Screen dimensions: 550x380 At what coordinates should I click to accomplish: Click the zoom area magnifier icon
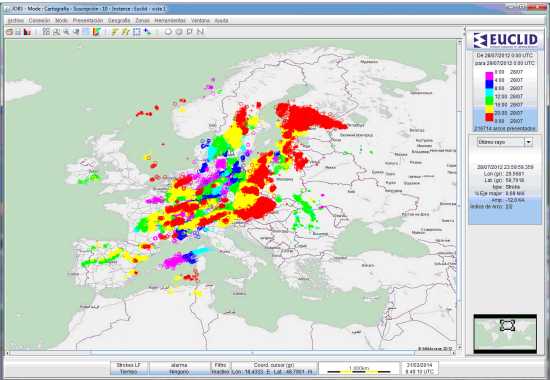click(56, 32)
